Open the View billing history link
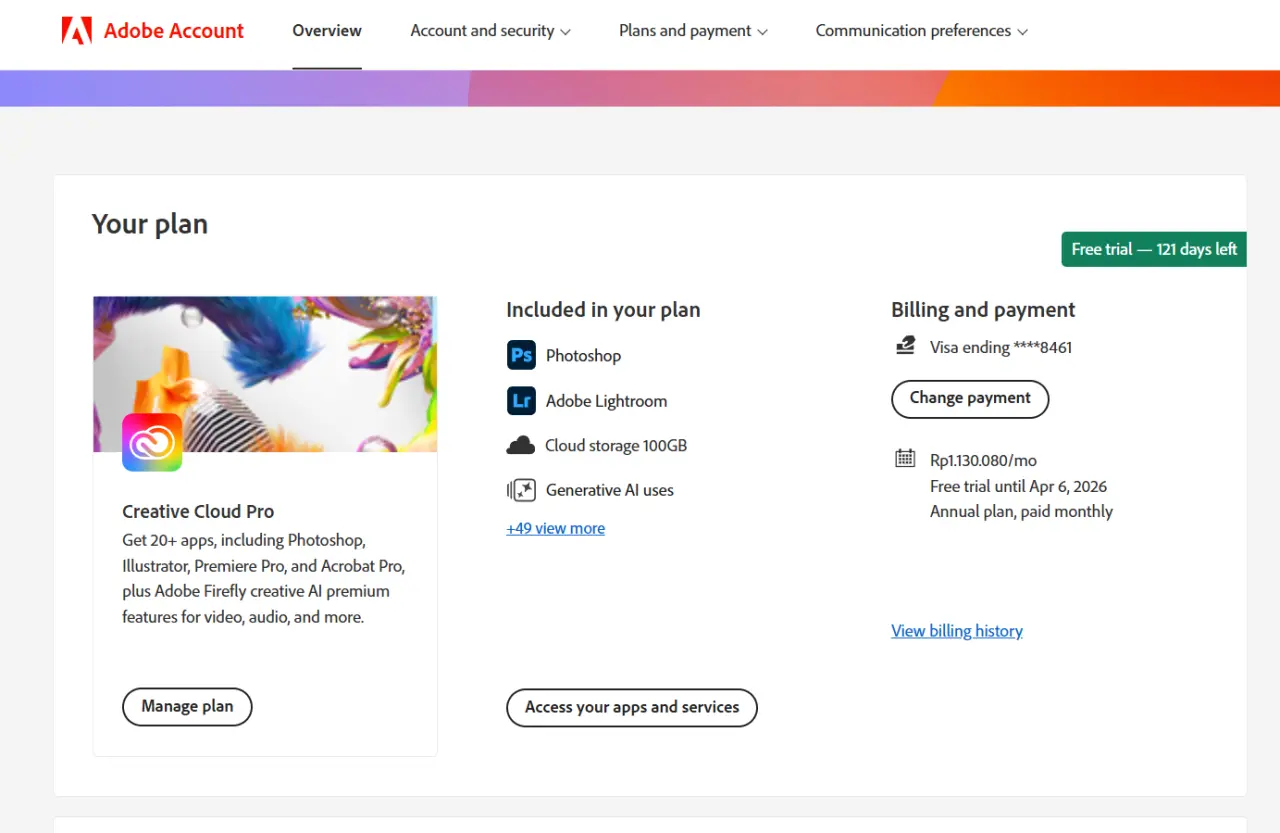 point(957,631)
